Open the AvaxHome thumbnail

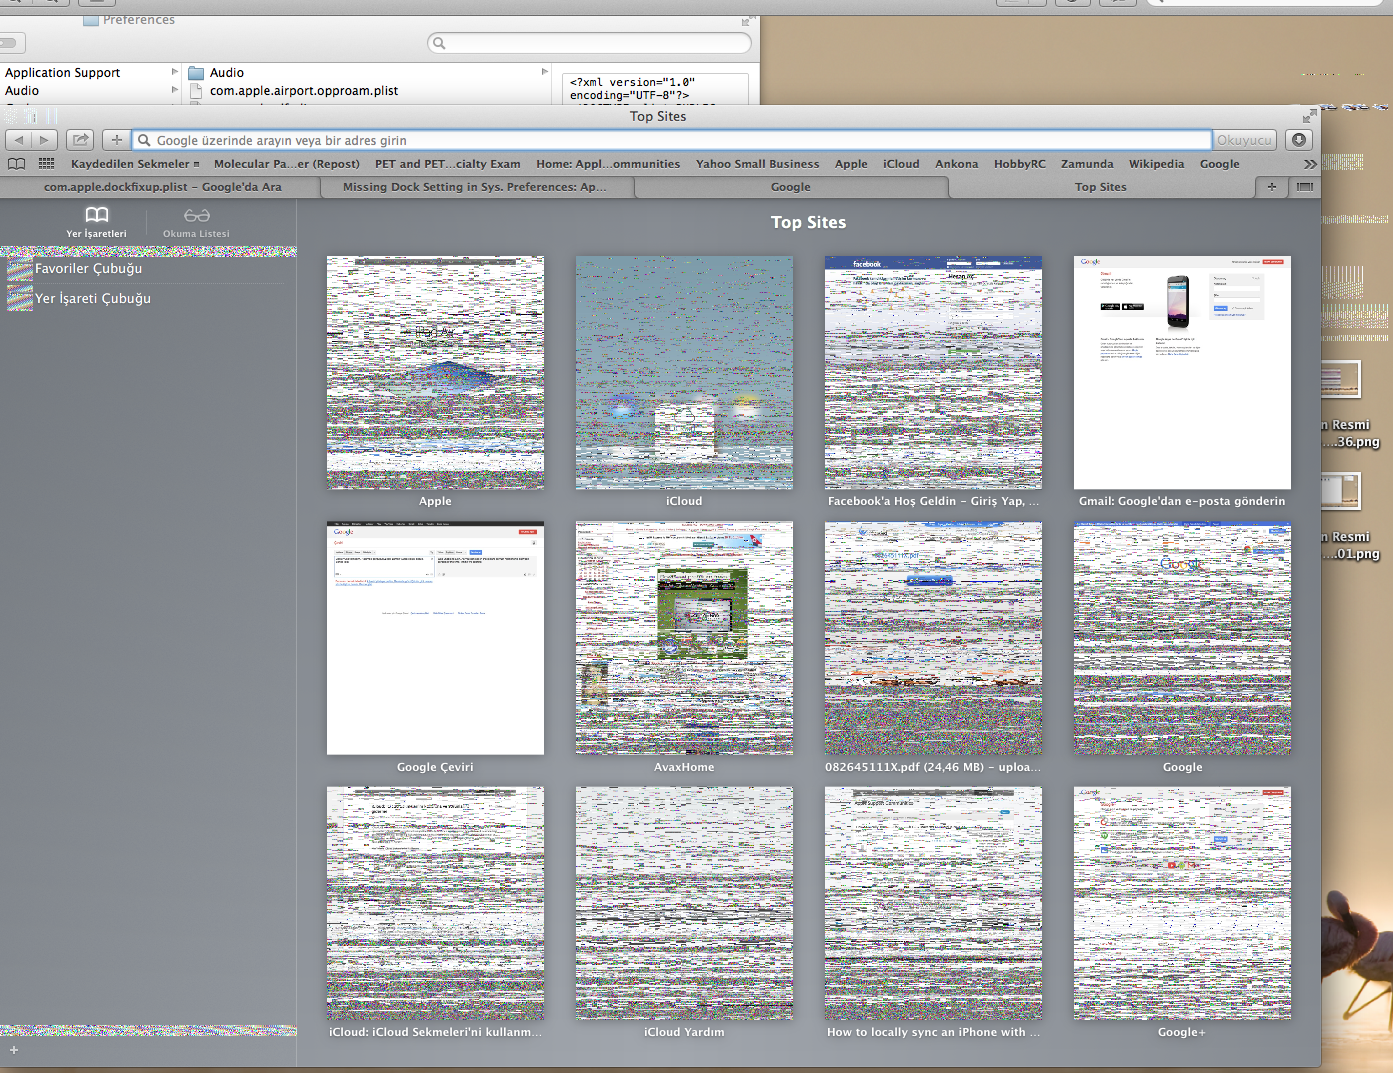tap(684, 638)
